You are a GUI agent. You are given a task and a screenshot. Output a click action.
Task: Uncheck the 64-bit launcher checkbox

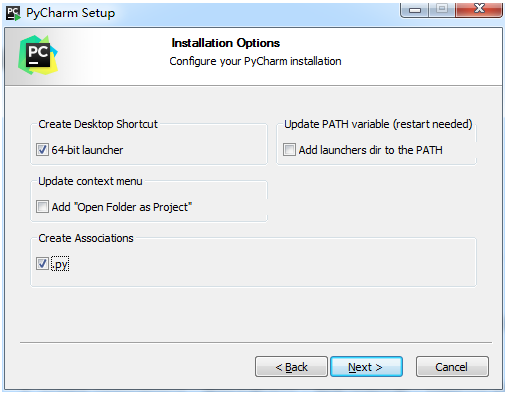coord(42,150)
